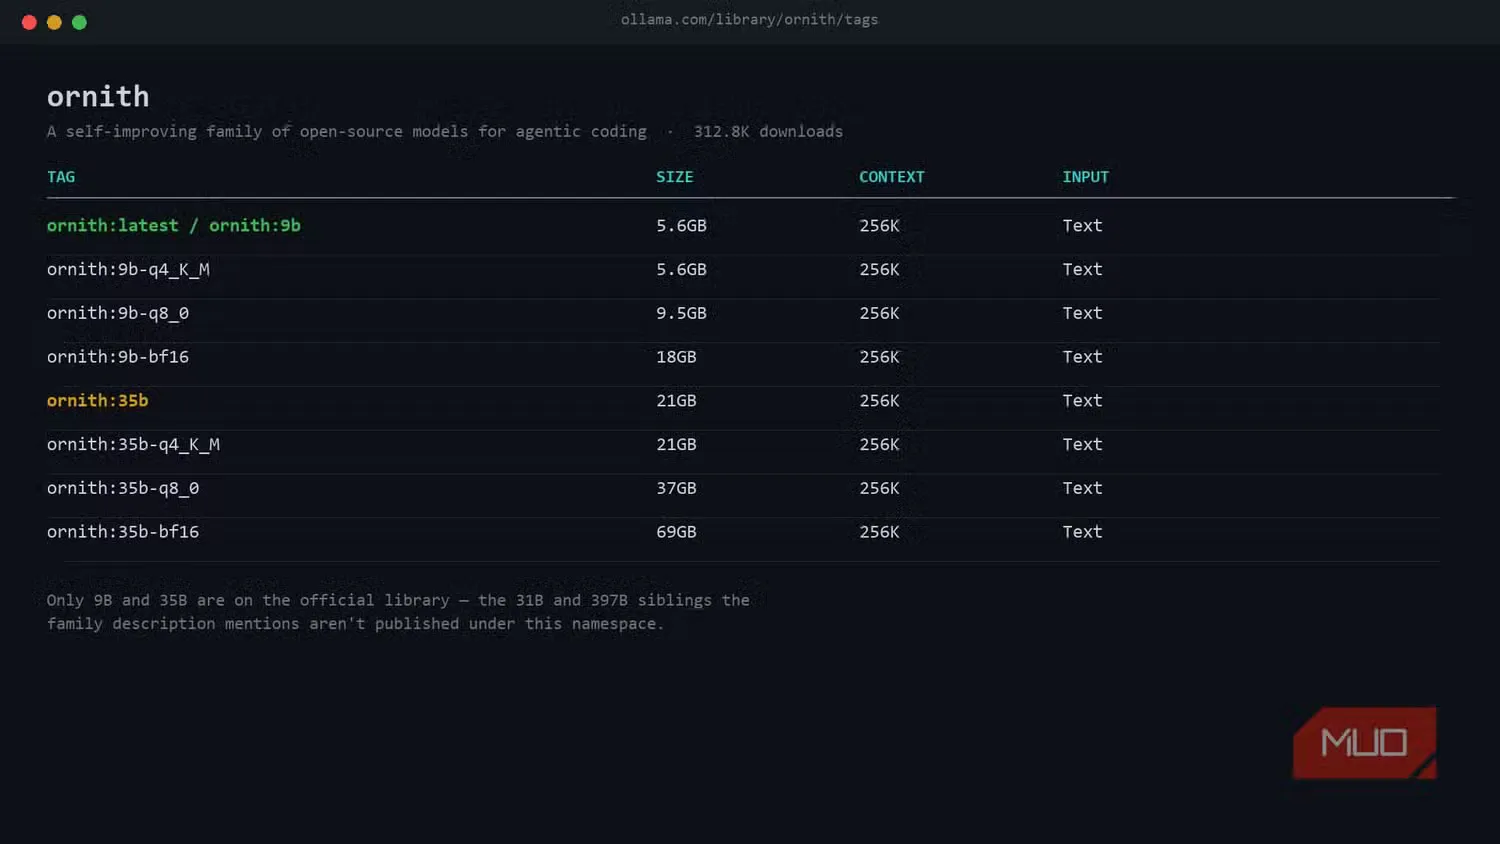The width and height of the screenshot is (1500, 844).
Task: Click Text input in 35b-bf16 row
Action: [x=1082, y=532]
